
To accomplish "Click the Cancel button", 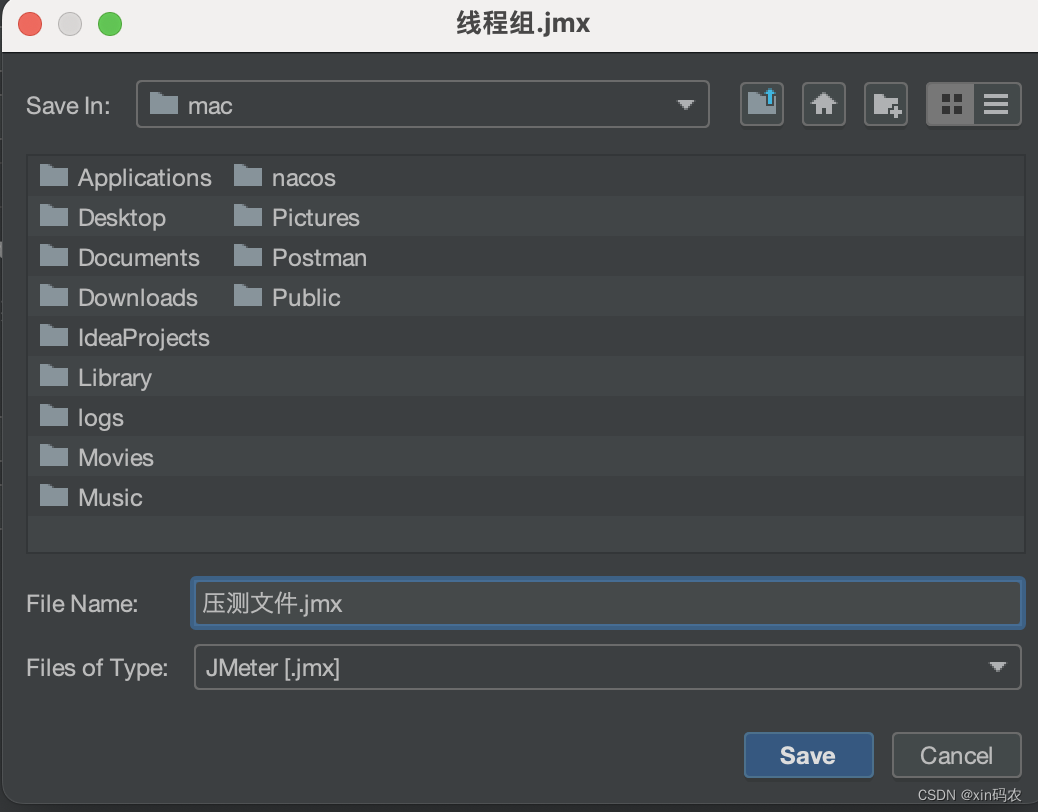I will point(956,755).
